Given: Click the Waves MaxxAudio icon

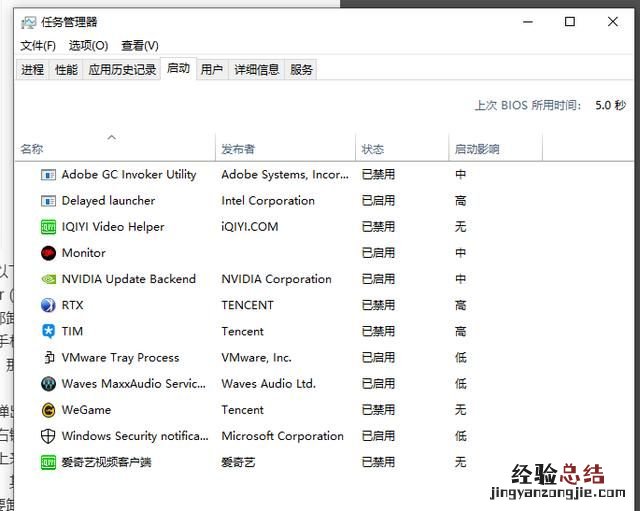Looking at the screenshot, I should point(48,384).
